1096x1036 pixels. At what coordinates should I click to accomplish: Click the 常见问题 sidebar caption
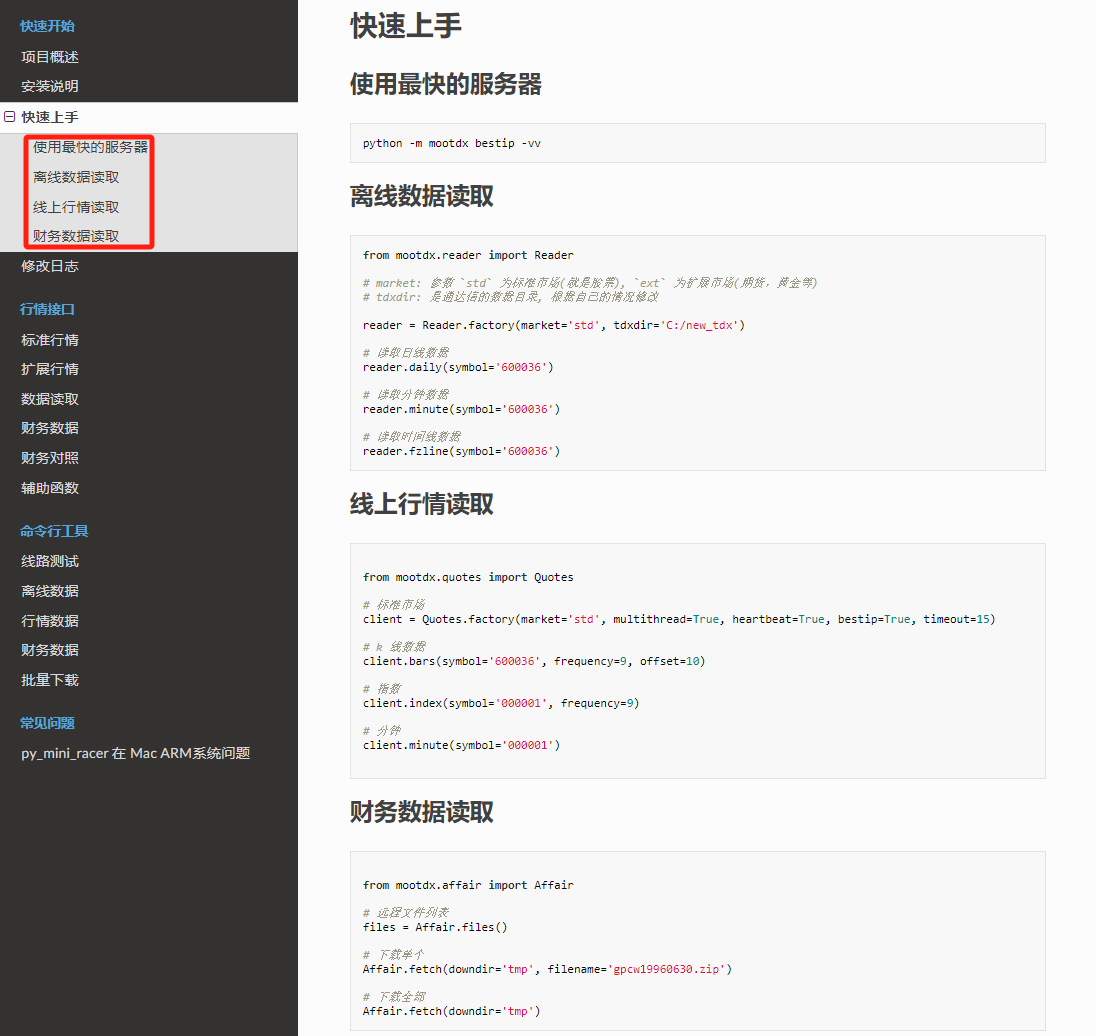click(x=48, y=723)
